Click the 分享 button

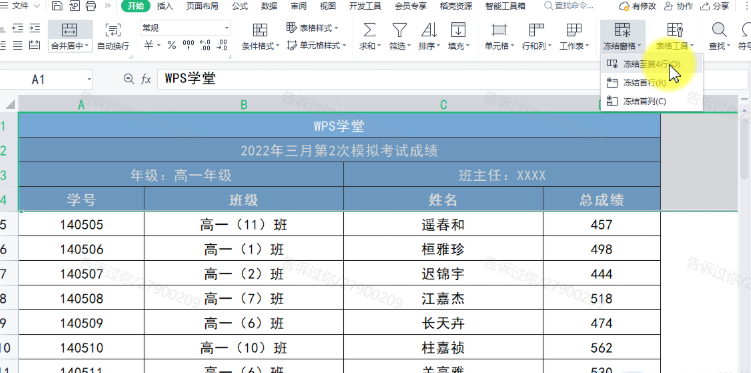pos(714,6)
